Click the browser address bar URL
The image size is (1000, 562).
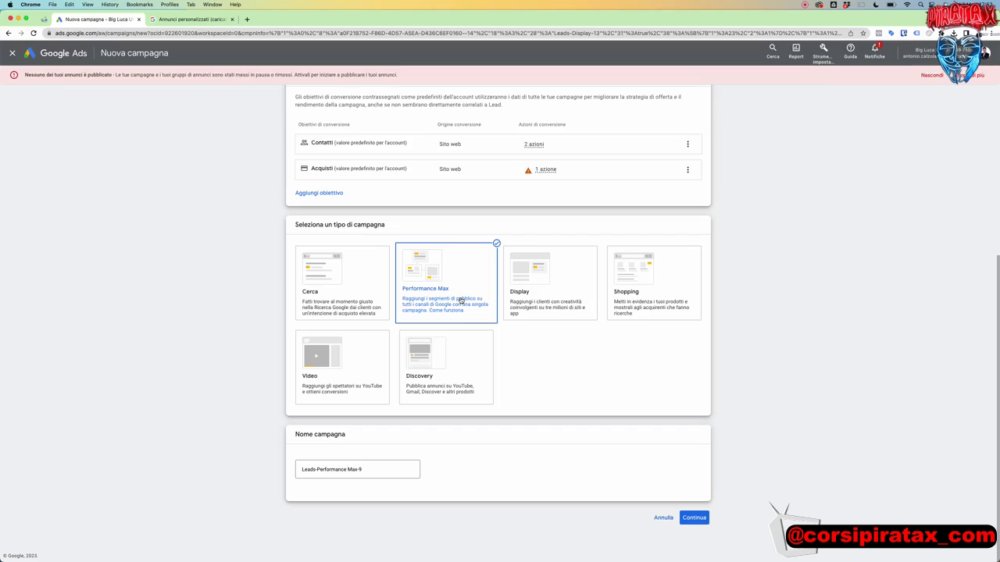[x=448, y=33]
